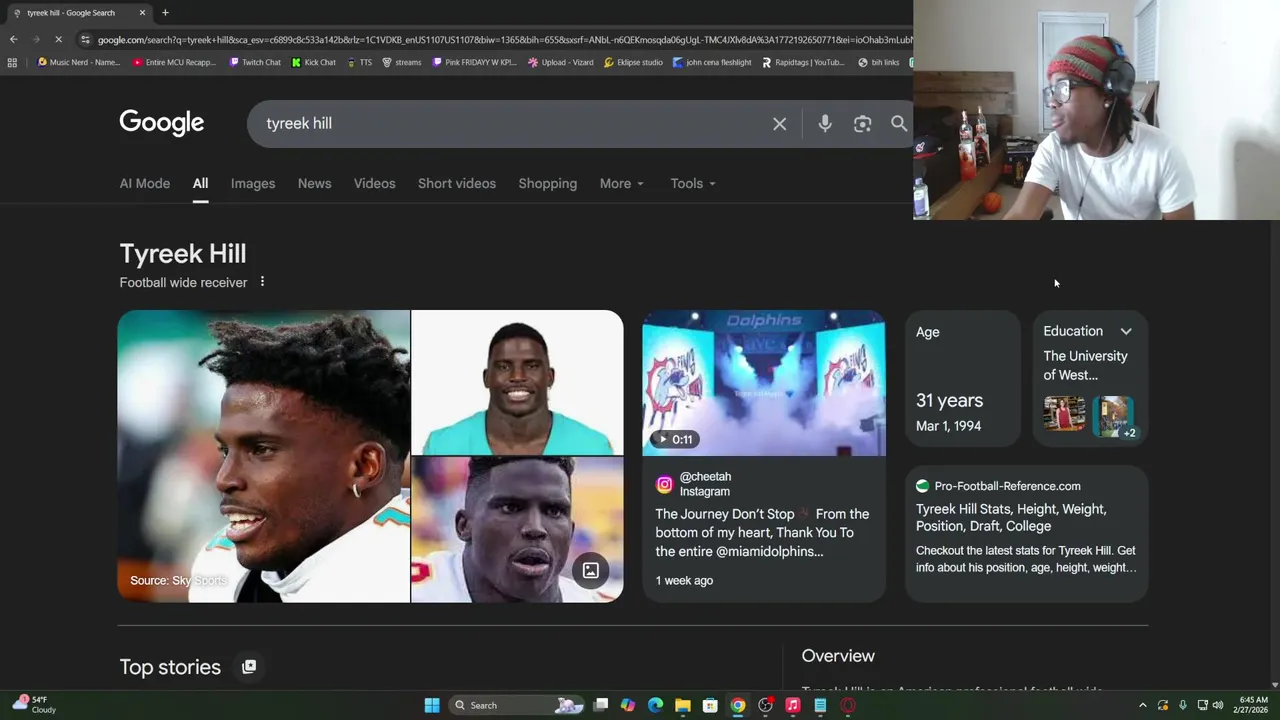
Task: Click the Top stories collection icon
Action: click(x=249, y=666)
